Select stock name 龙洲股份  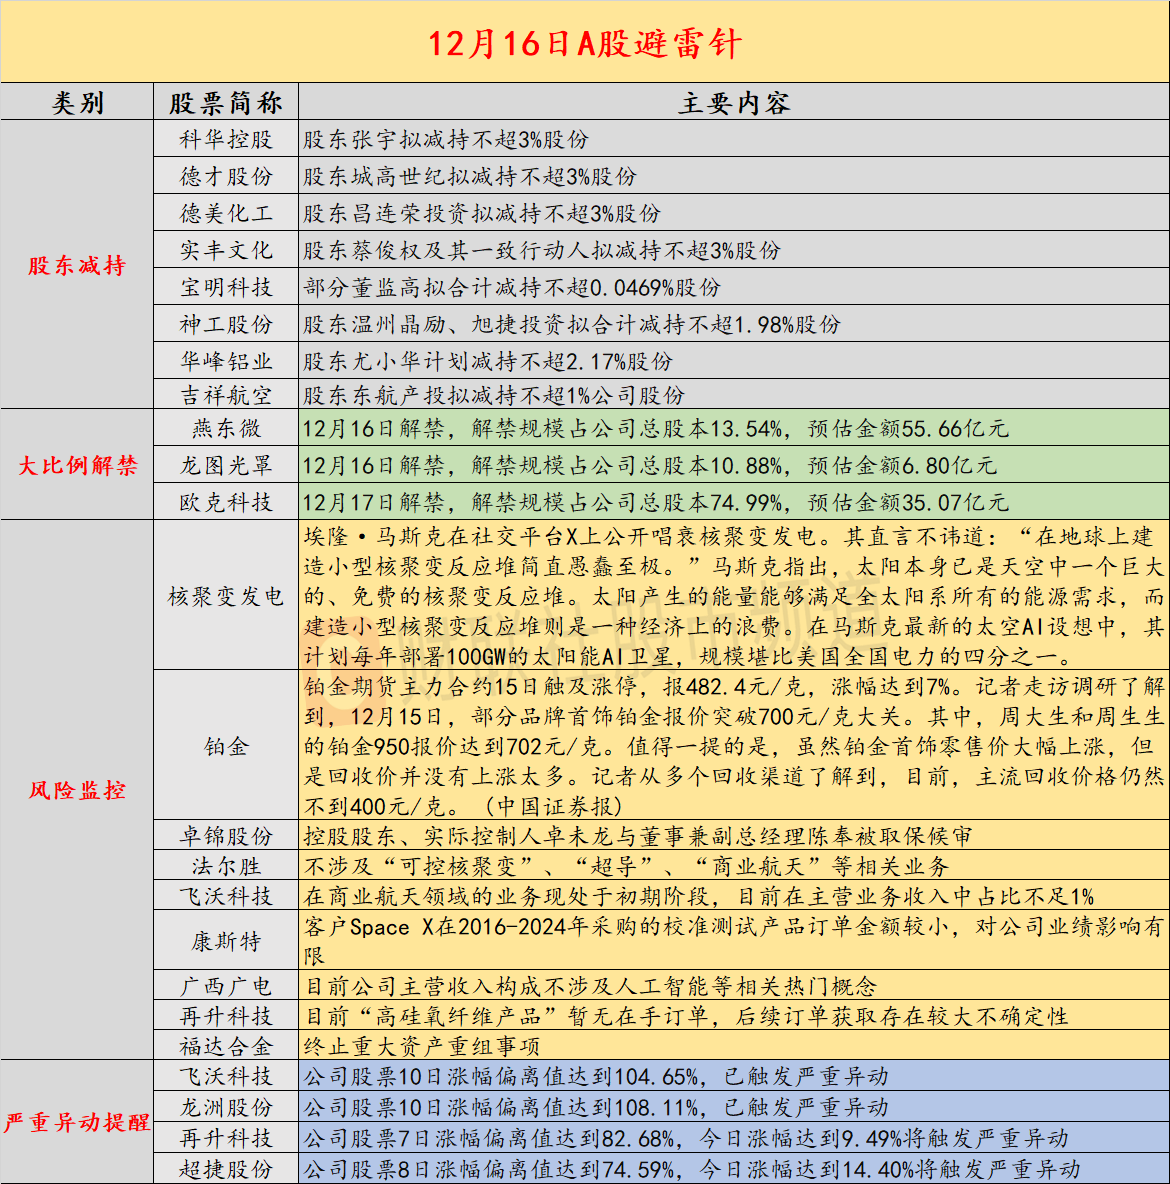226,1107
